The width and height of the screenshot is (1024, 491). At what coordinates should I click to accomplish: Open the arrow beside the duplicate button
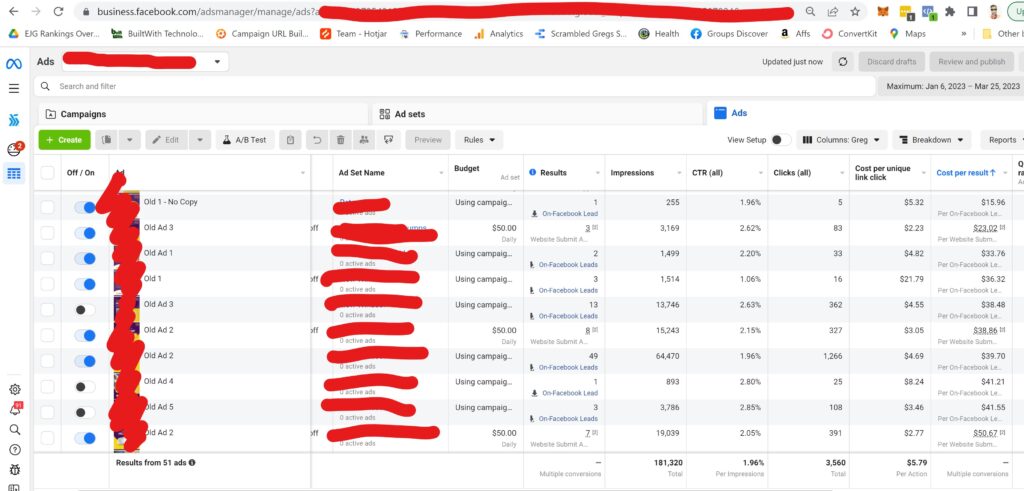(129, 140)
